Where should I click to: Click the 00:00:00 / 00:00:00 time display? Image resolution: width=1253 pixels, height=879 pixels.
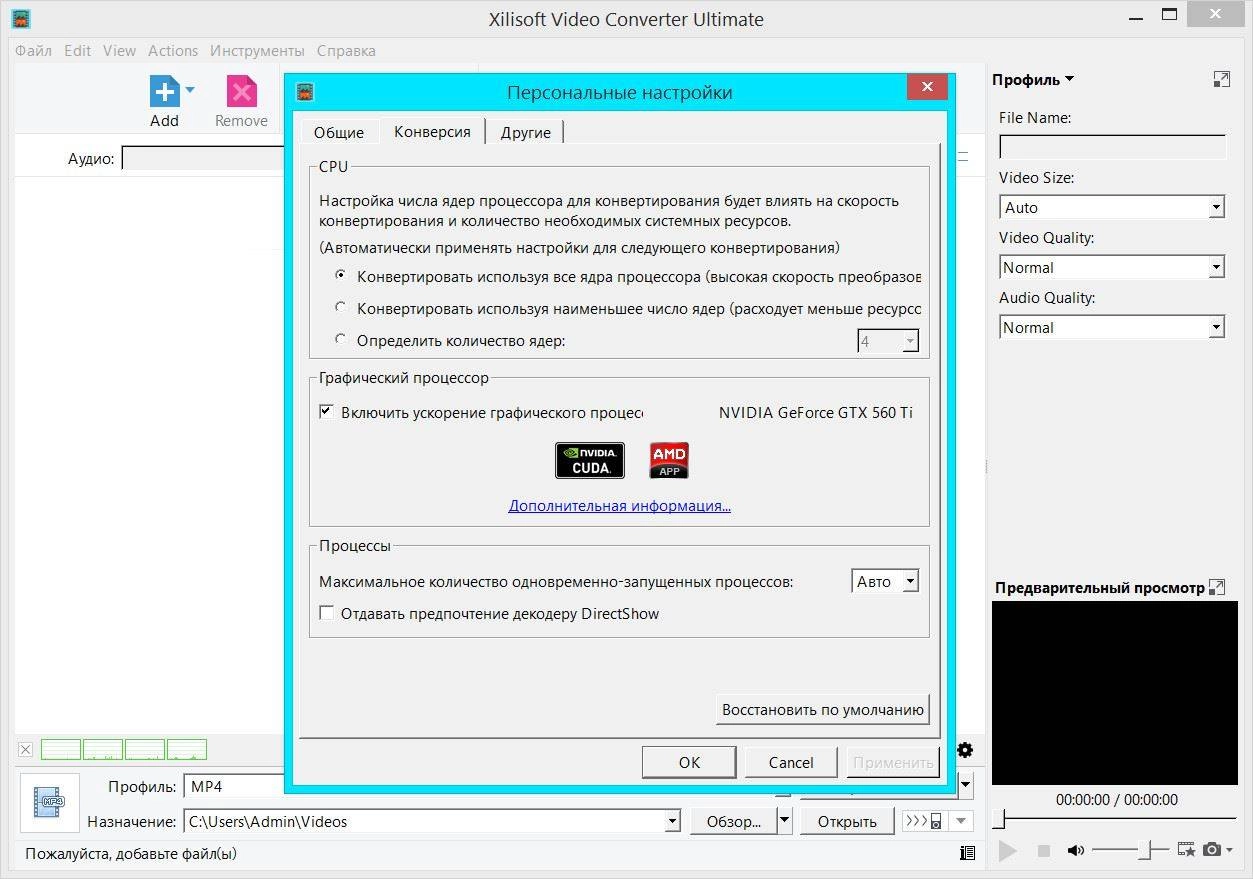[x=1116, y=799]
